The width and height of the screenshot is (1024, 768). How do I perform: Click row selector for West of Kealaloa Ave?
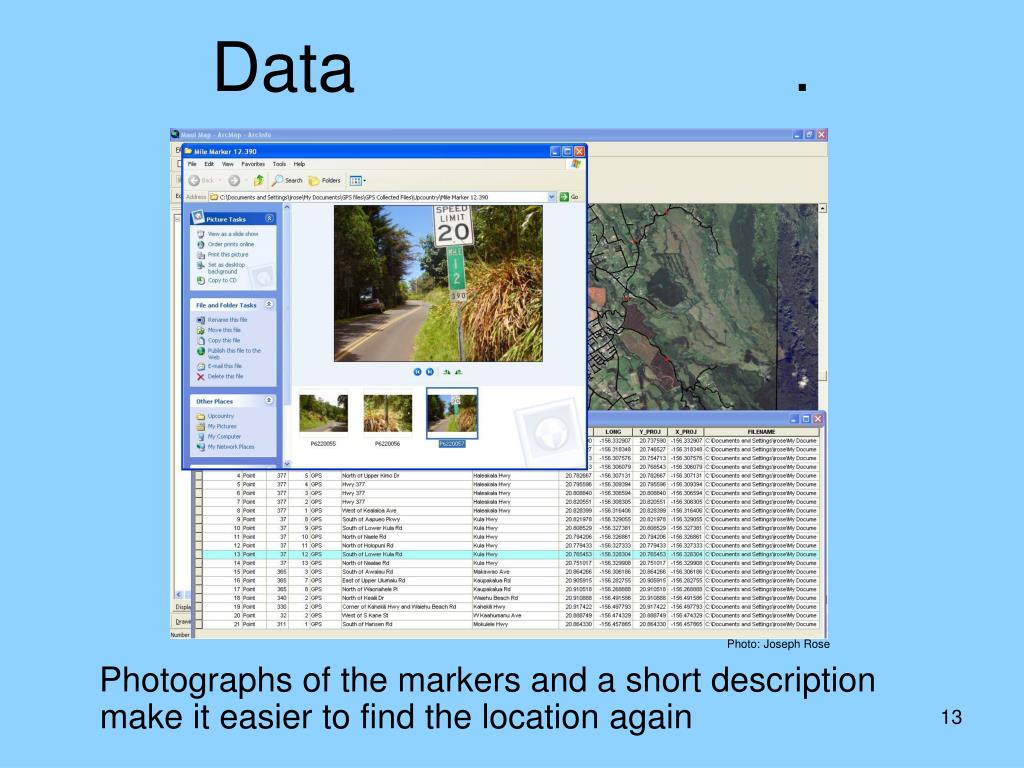(198, 510)
